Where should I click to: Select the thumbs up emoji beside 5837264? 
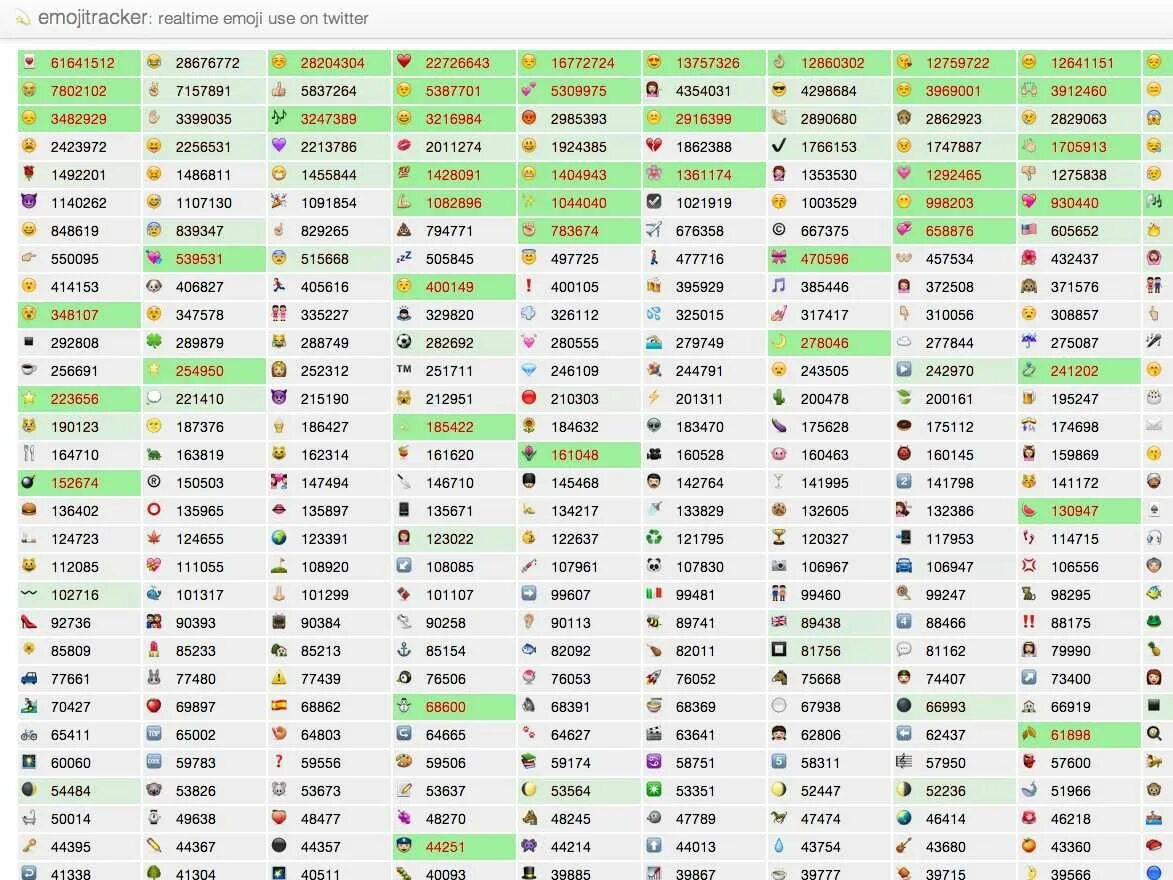pos(279,90)
